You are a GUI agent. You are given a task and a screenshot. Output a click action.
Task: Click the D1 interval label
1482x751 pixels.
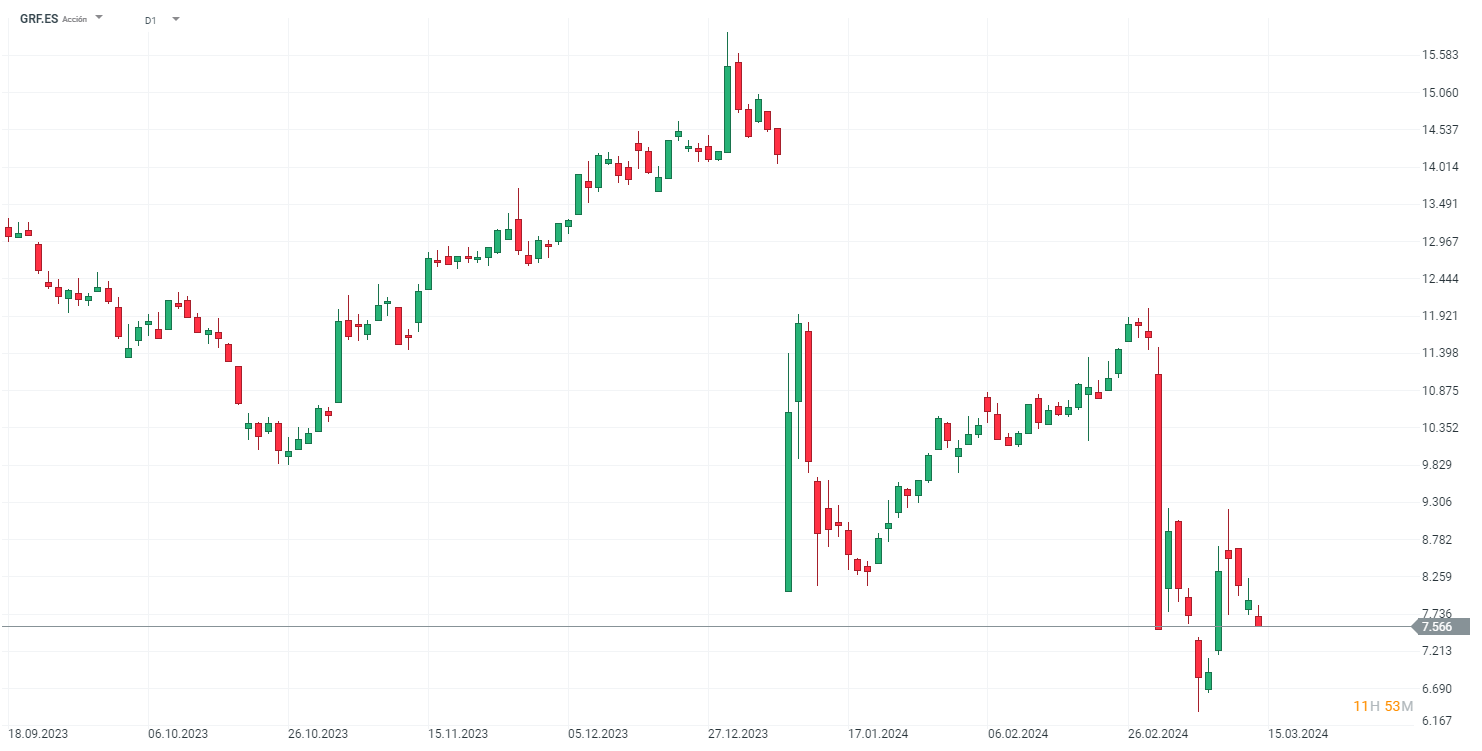[x=150, y=19]
